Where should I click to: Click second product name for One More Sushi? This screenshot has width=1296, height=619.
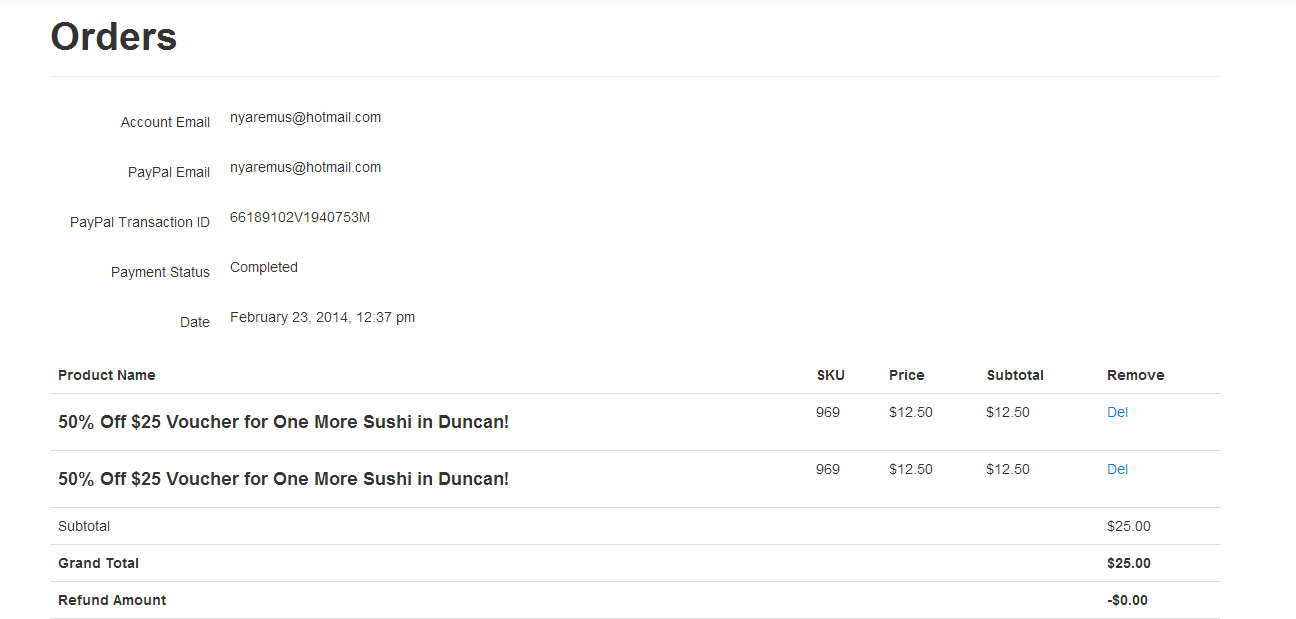coord(284,479)
